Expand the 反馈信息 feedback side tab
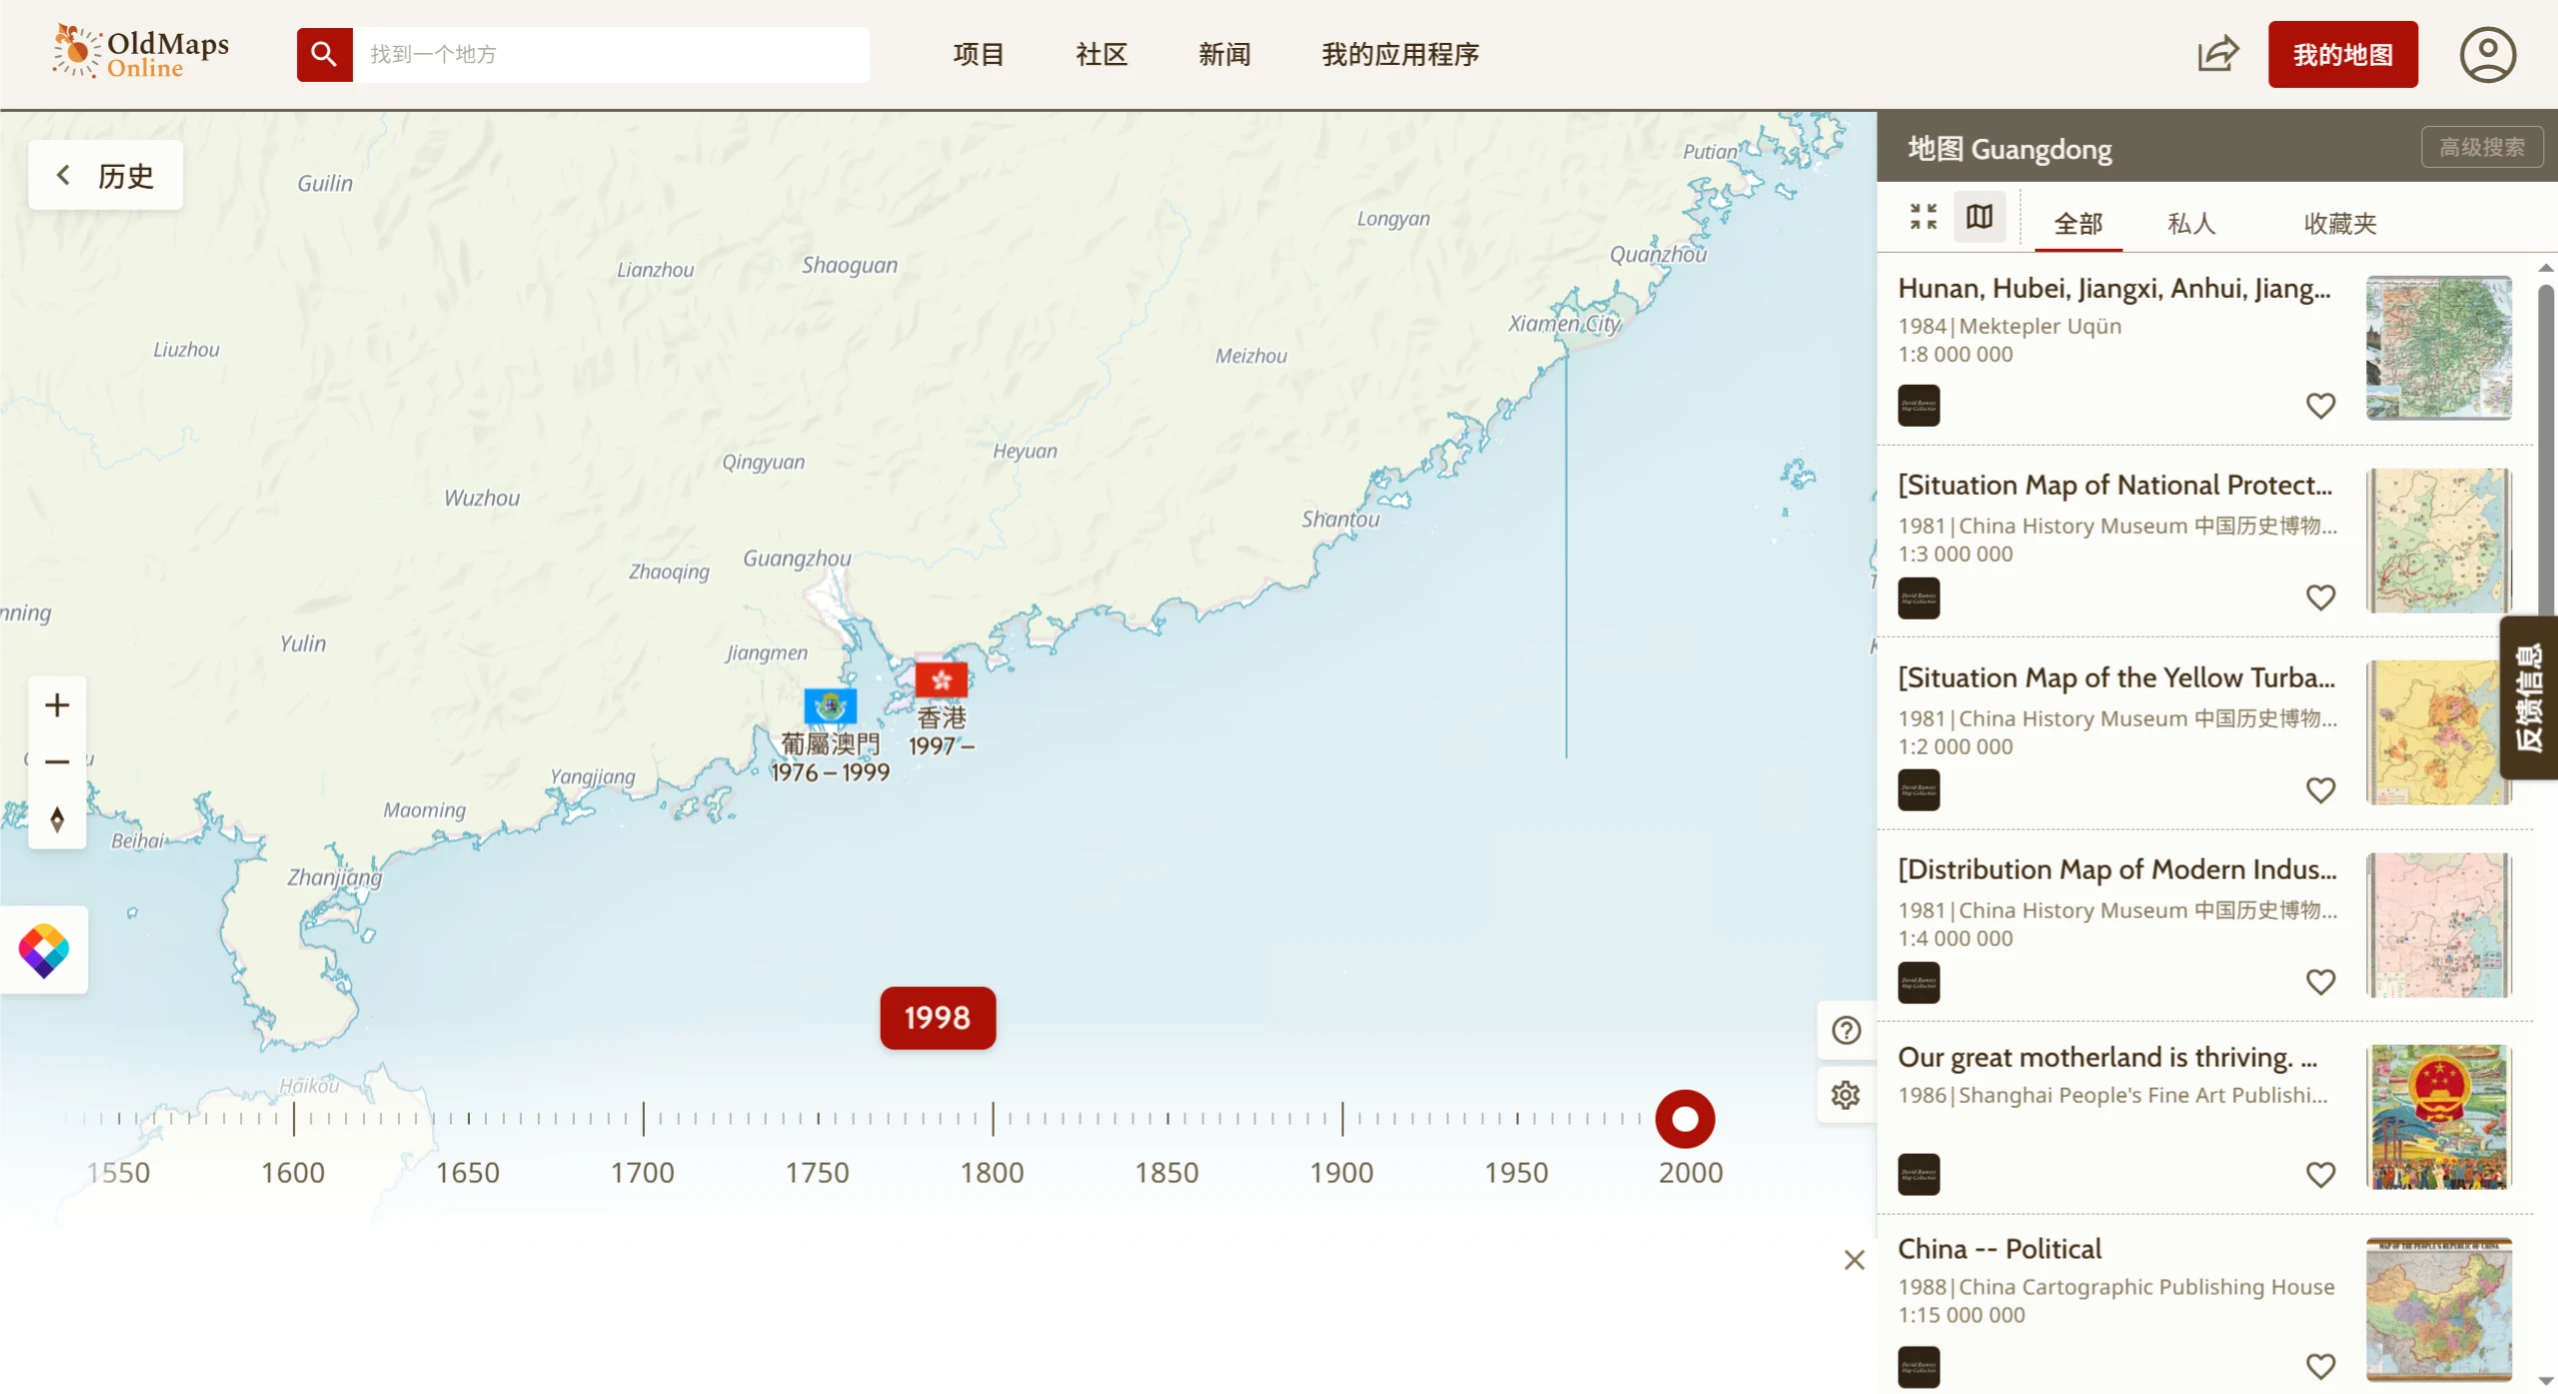Viewport: 2558px width, 1394px height. click(x=2531, y=697)
